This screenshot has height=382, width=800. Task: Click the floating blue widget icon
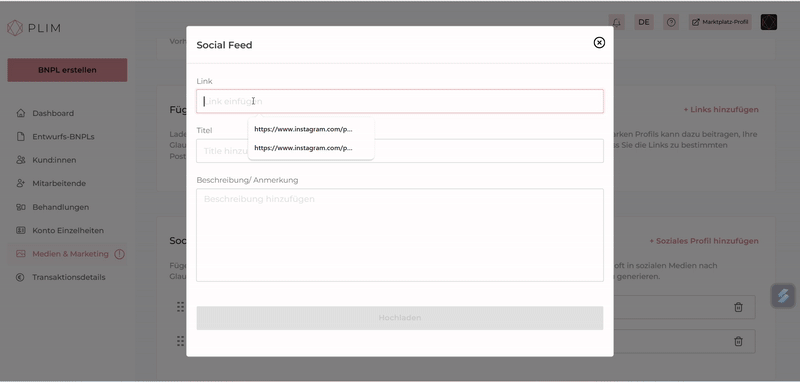coord(783,296)
